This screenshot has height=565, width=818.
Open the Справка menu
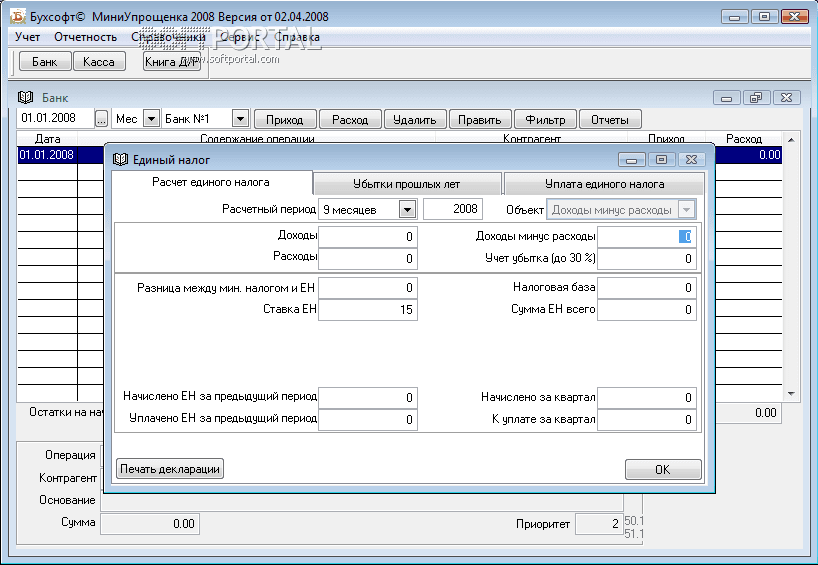[x=297, y=37]
